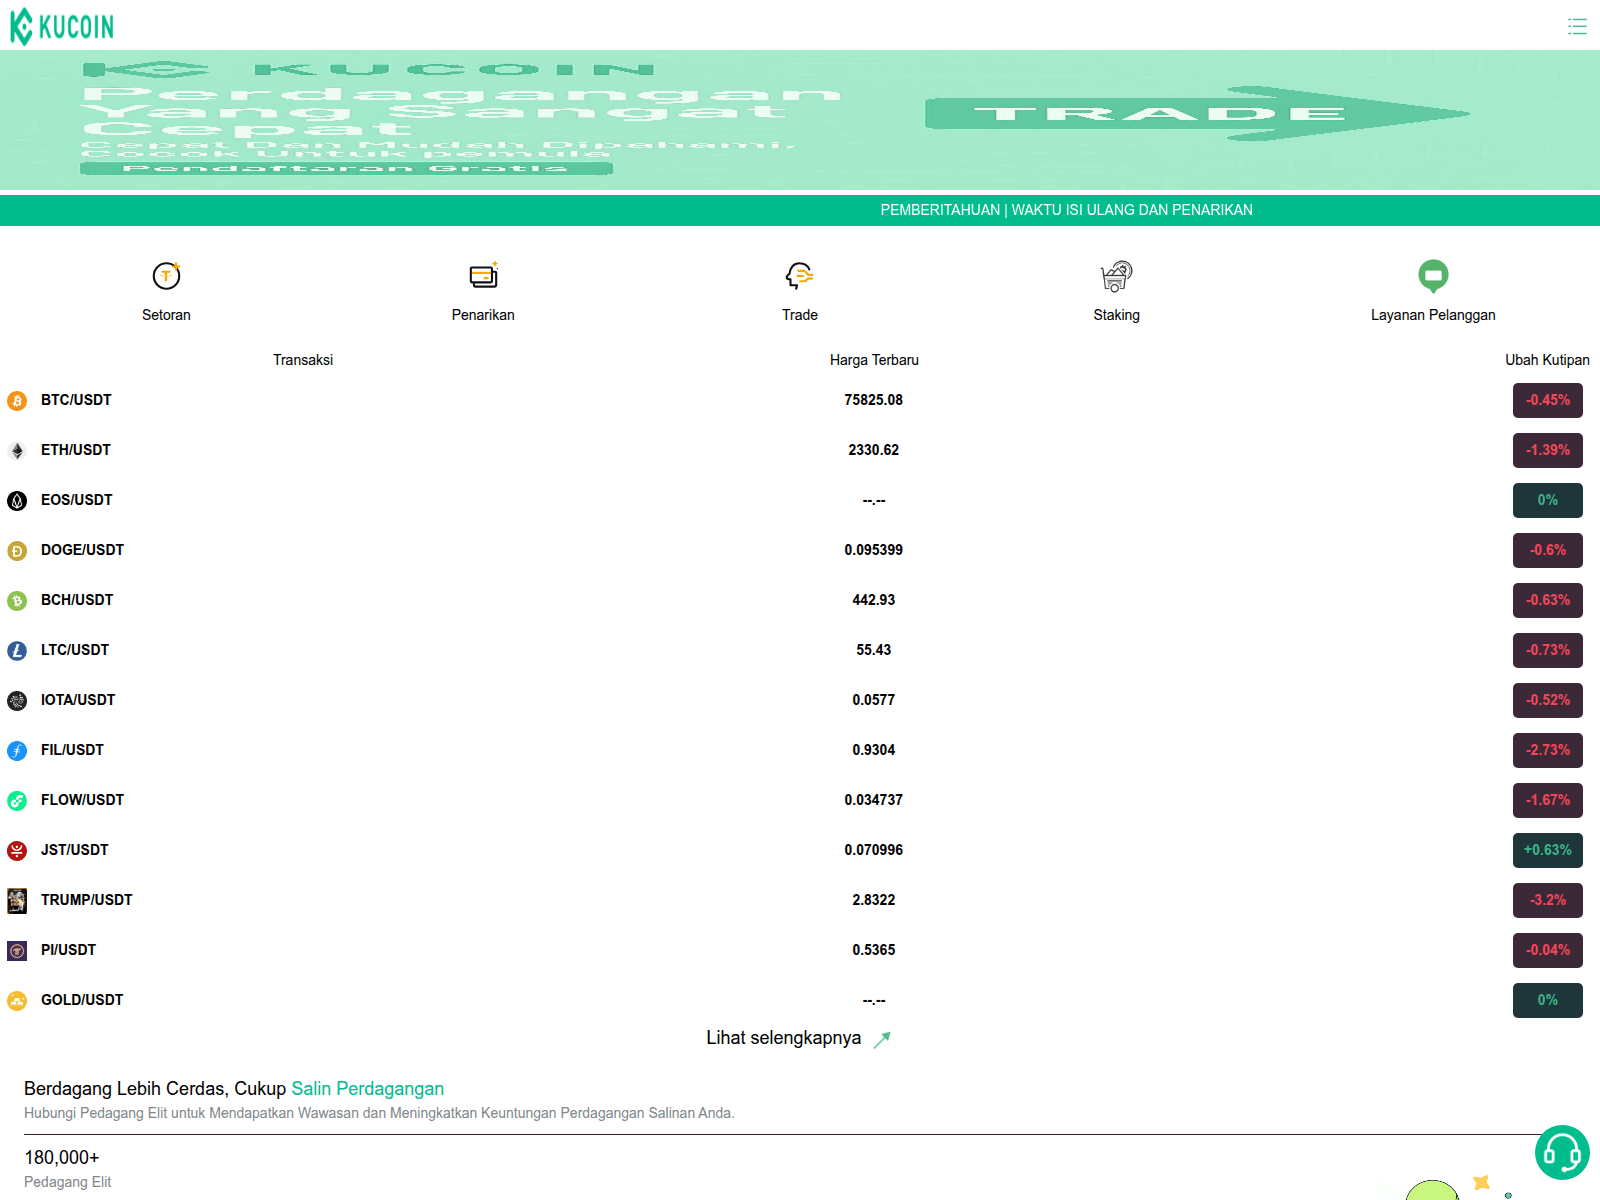Open the hamburger menu icon
1600x1200 pixels.
[1577, 27]
